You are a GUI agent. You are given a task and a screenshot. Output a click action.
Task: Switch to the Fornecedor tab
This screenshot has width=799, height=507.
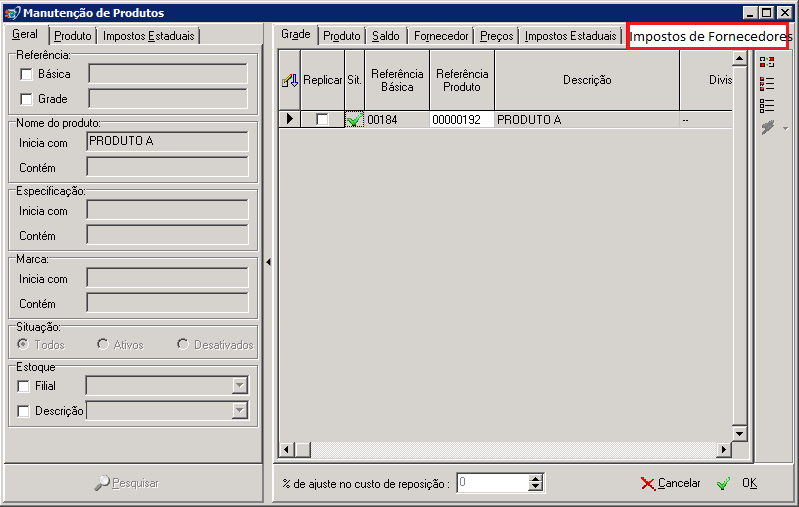pyautogui.click(x=441, y=36)
